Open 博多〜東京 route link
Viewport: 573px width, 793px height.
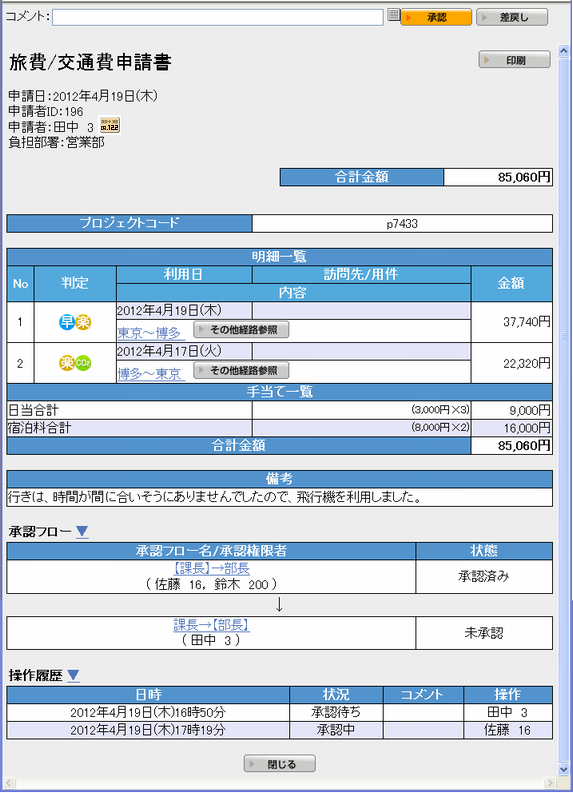tap(149, 374)
